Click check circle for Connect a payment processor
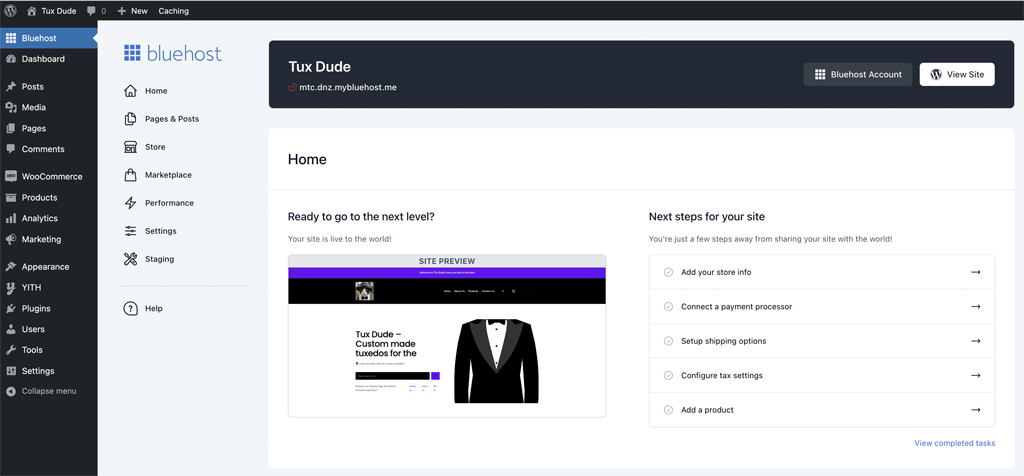The image size is (1024, 476). point(668,306)
